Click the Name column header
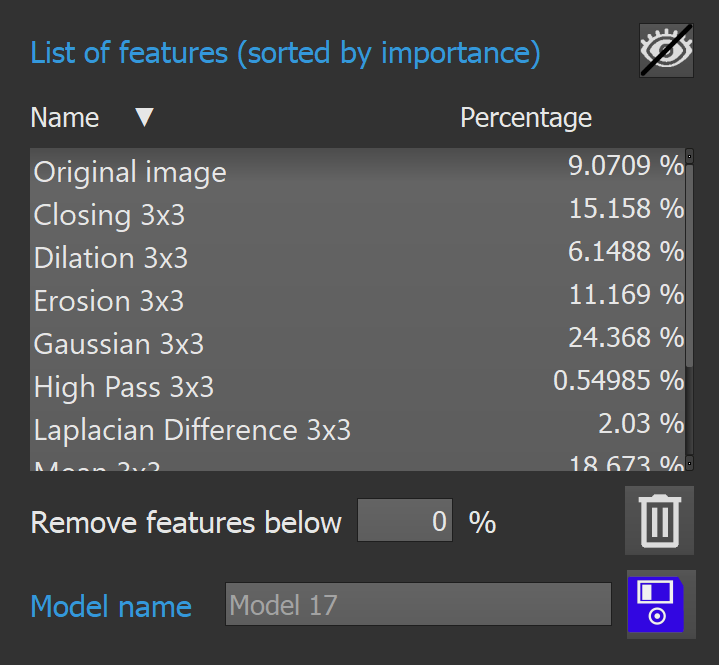719x665 pixels. (65, 118)
